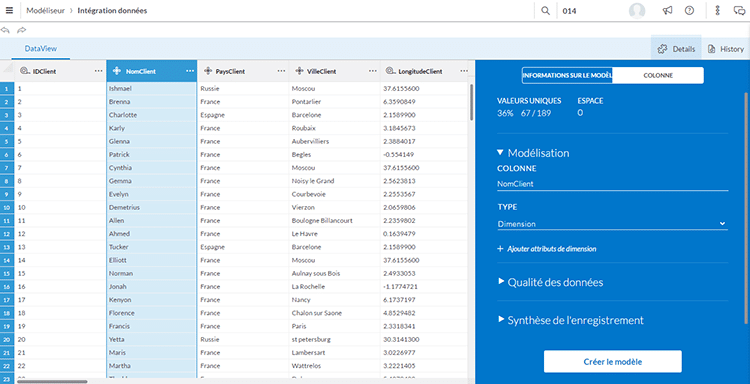Click the table horizontal scrollbar
Image resolution: width=750 pixels, height=384 pixels.
click(x=52, y=381)
